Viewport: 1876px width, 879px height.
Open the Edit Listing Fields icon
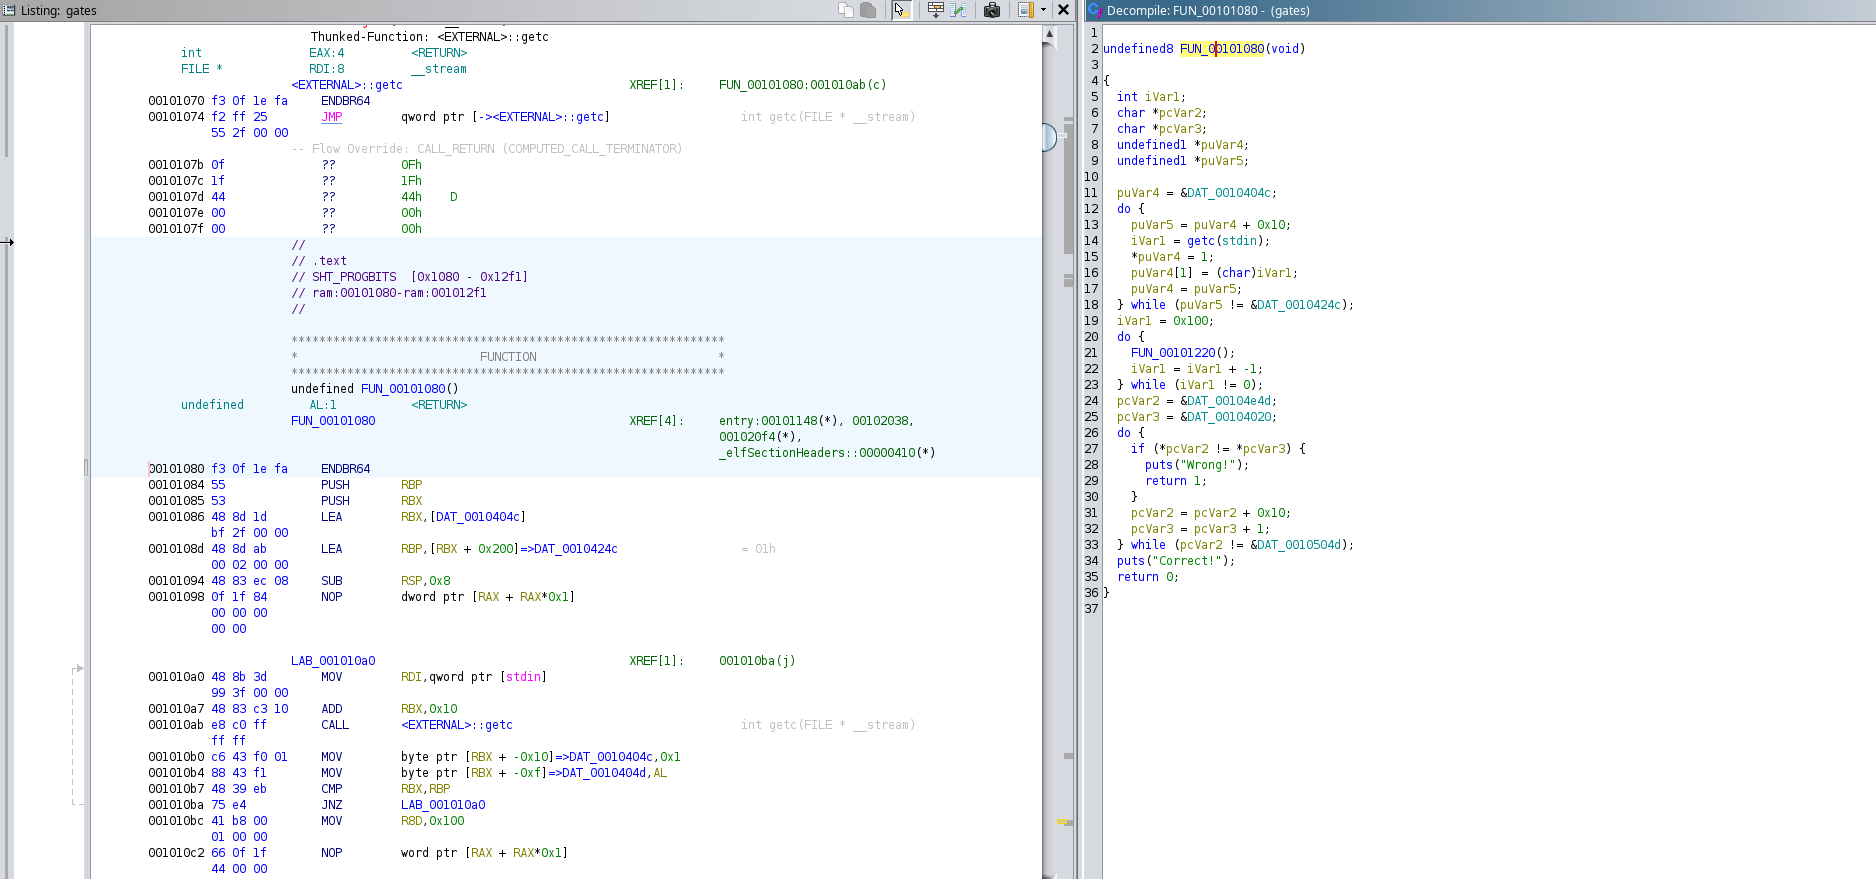click(x=935, y=10)
